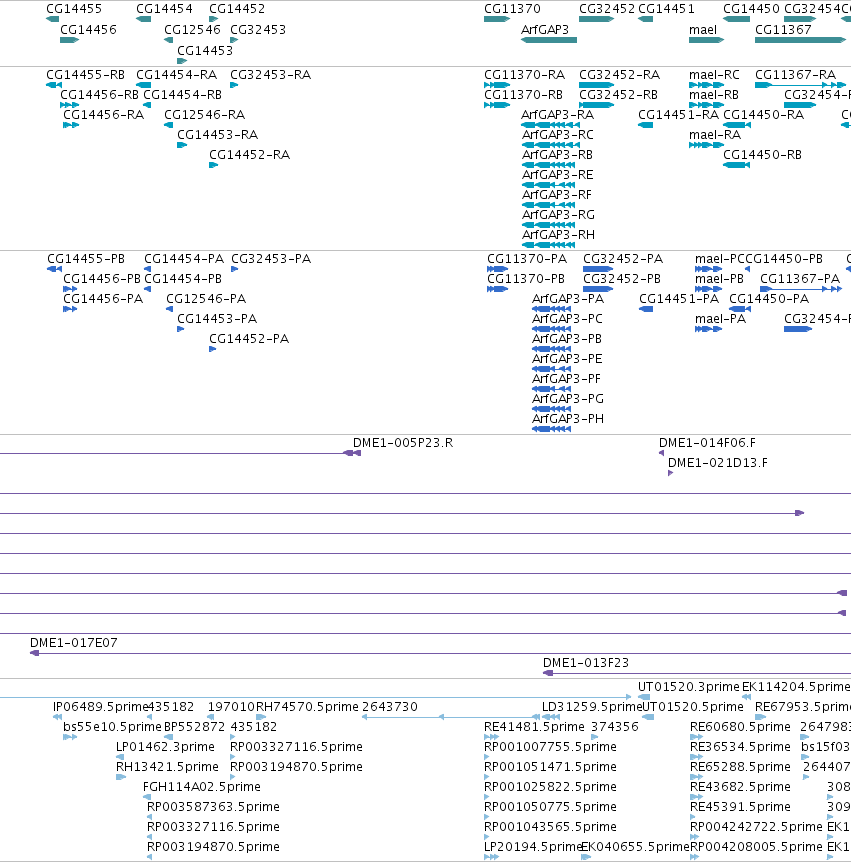Click BAC end DME1-021D13.F
Viewport: 851px width, 862px height.
[670, 473]
